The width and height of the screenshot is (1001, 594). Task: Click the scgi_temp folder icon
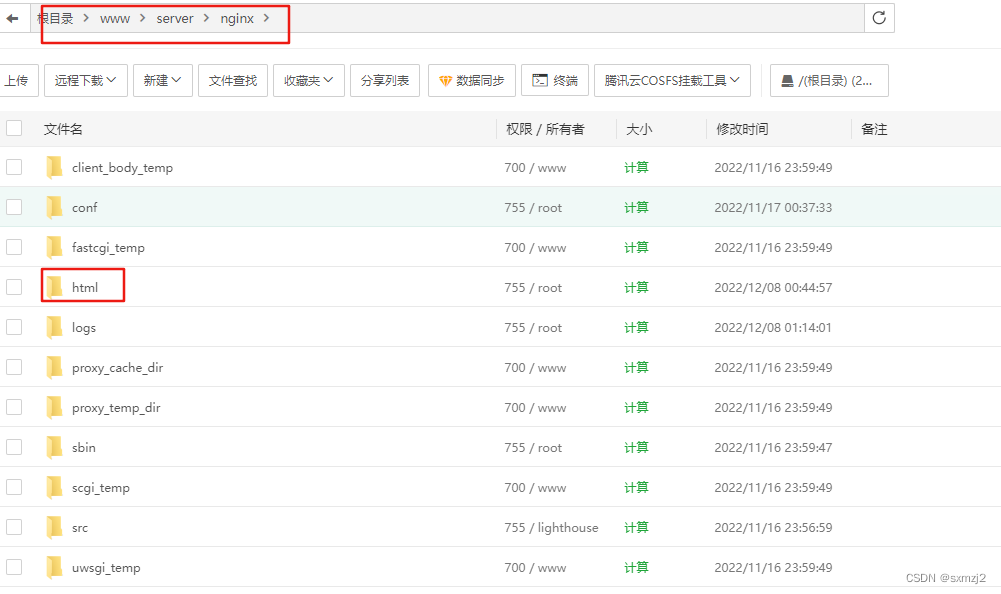tap(55, 487)
